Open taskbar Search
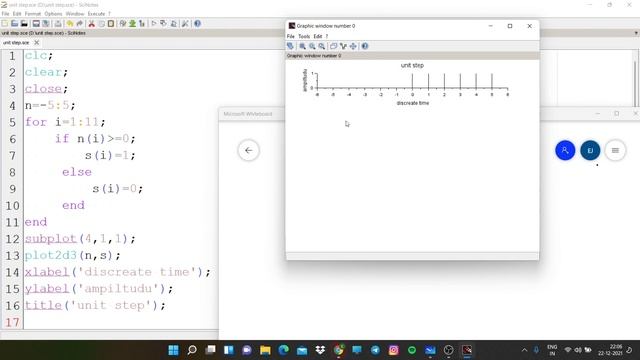Screen dimensions: 640x360 [192, 350]
